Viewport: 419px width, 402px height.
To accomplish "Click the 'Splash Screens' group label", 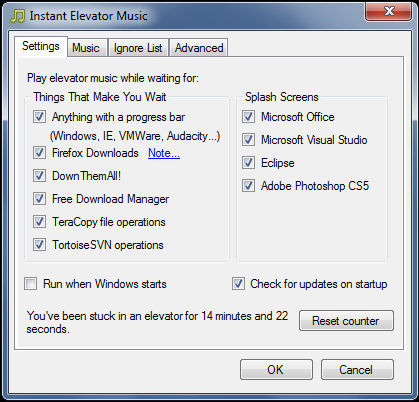I will pos(282,97).
